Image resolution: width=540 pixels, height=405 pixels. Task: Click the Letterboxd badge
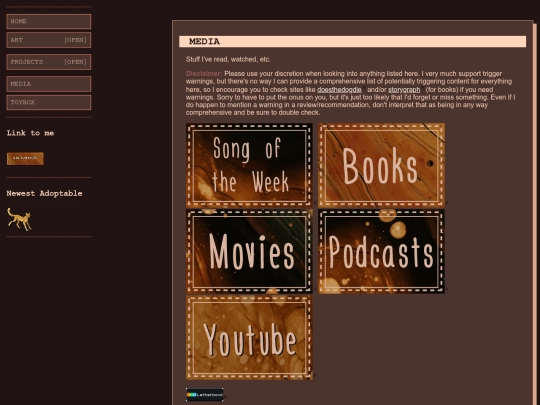pyautogui.click(x=205, y=395)
